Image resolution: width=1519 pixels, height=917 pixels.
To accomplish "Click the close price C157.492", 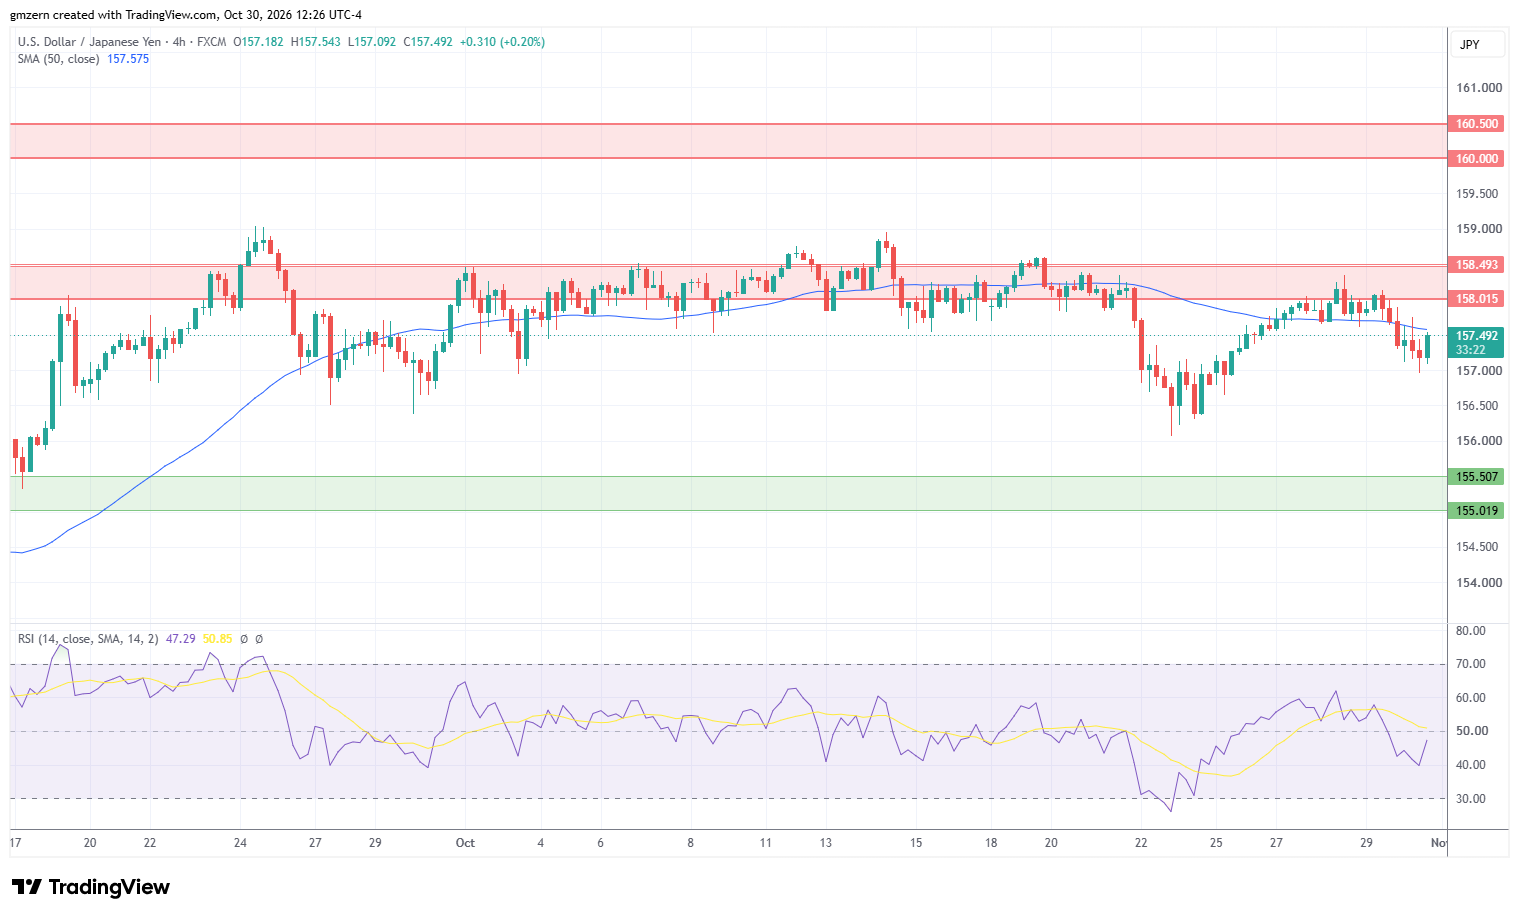I will [x=428, y=42].
